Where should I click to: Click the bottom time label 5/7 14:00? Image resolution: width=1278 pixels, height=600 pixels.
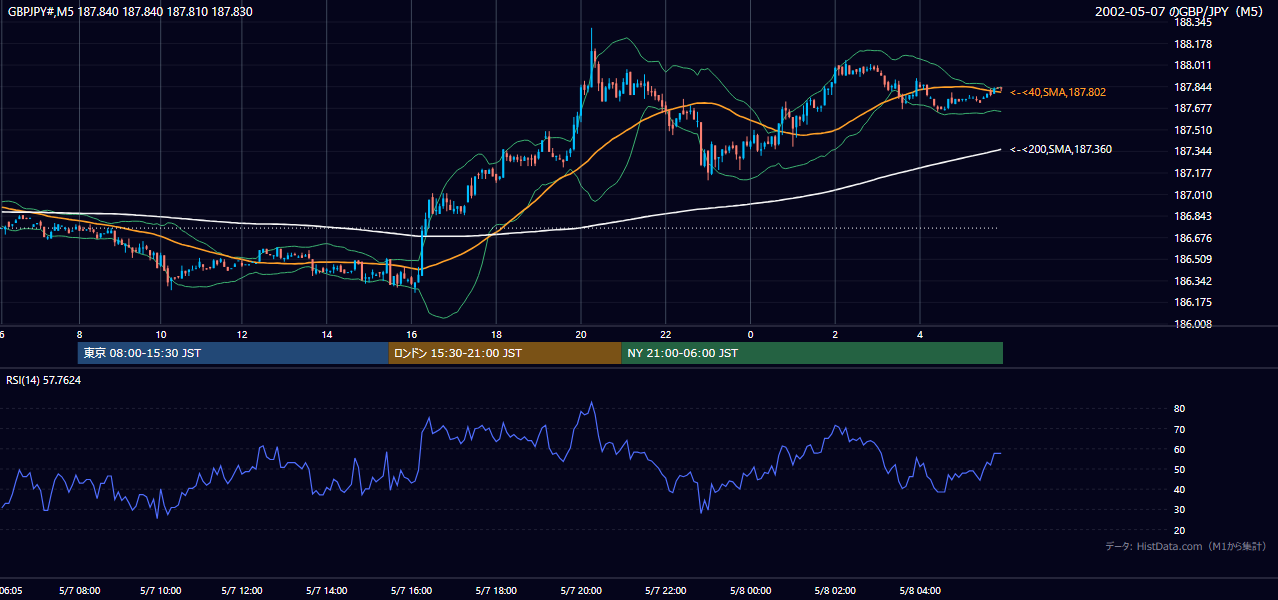328,591
